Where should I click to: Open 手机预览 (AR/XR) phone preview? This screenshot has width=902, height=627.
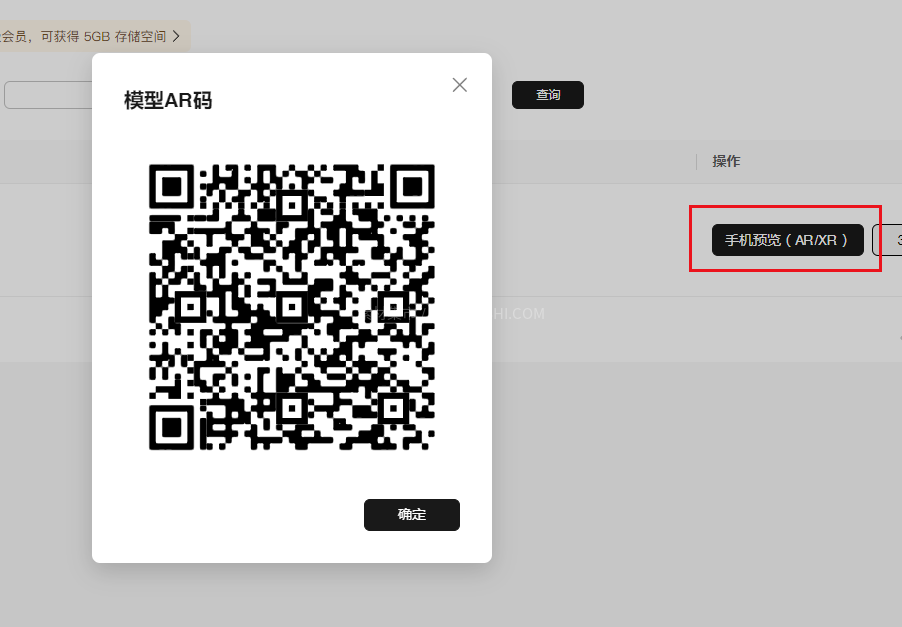(788, 240)
